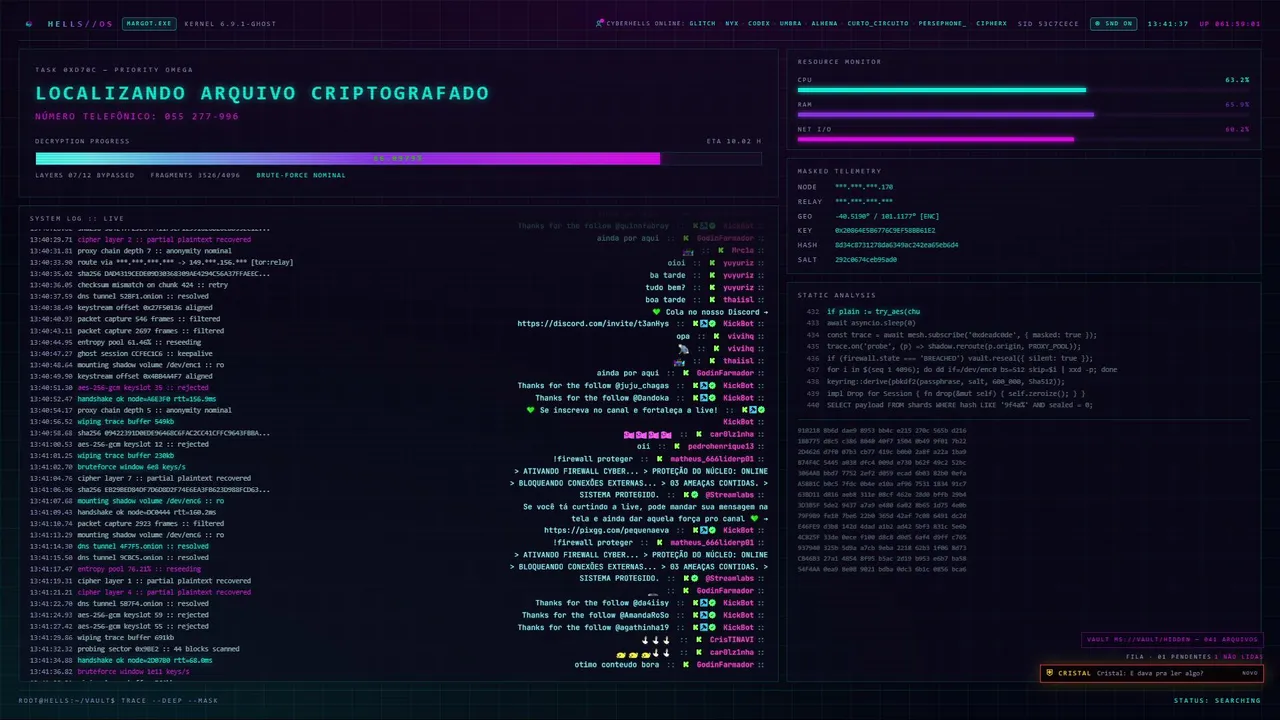Click Kick badge beside CrisTINAVI

698,639
